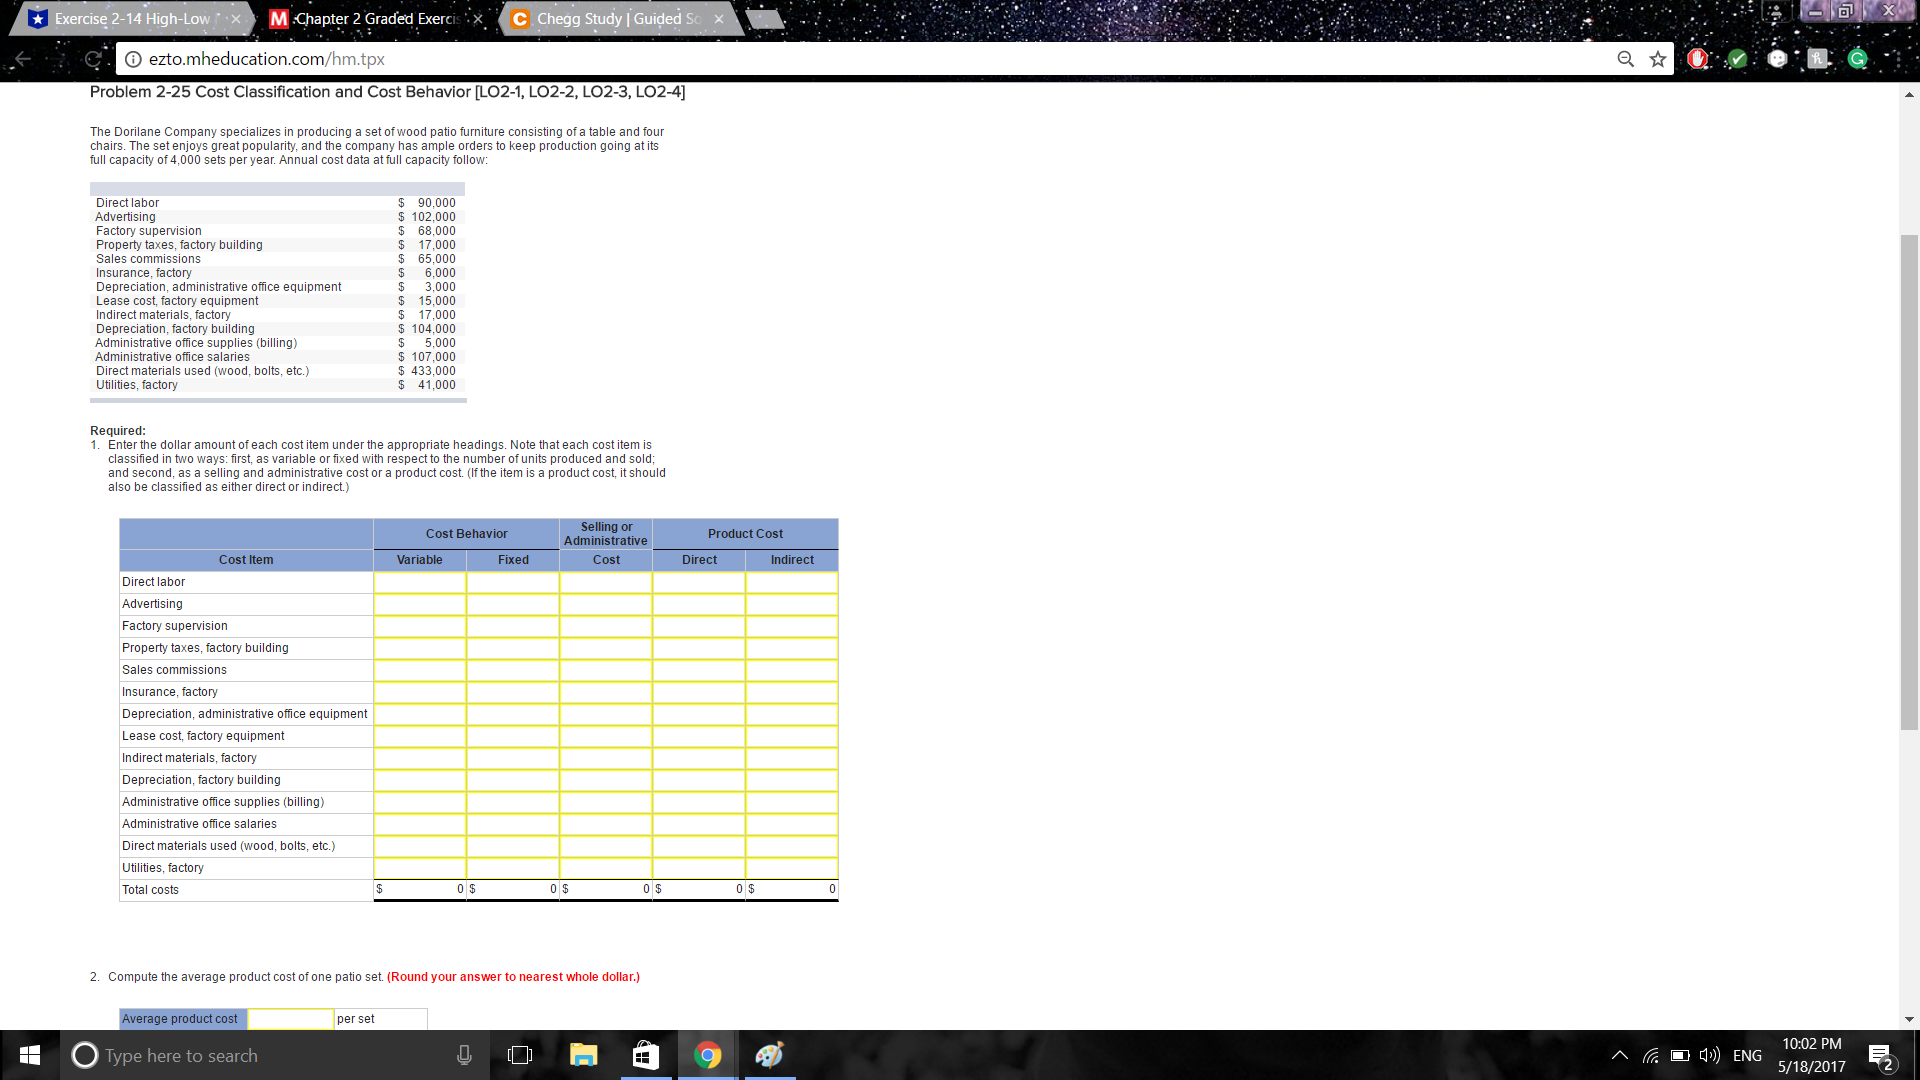Open the ENG language switcher
Image resolution: width=1920 pixels, height=1080 pixels.
(x=1747, y=1055)
